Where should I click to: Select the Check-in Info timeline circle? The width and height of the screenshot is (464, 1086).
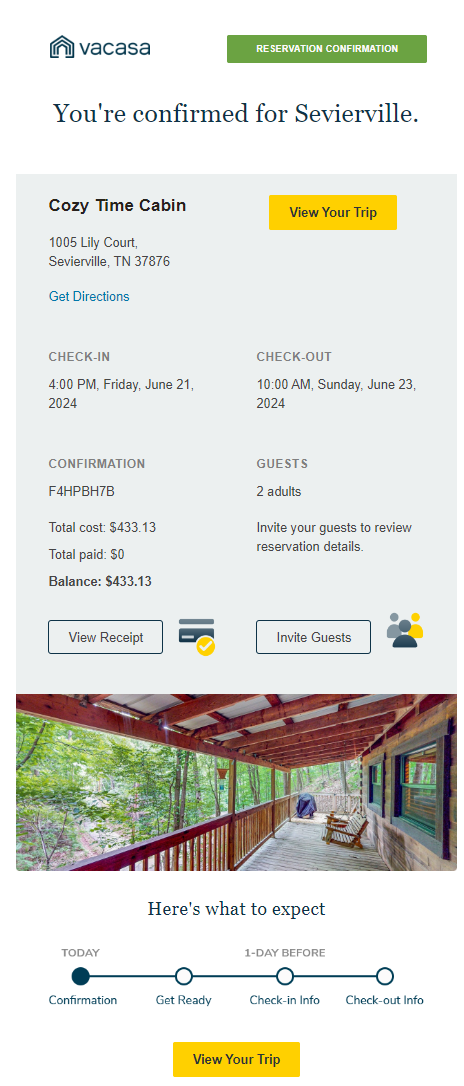[x=285, y=977]
